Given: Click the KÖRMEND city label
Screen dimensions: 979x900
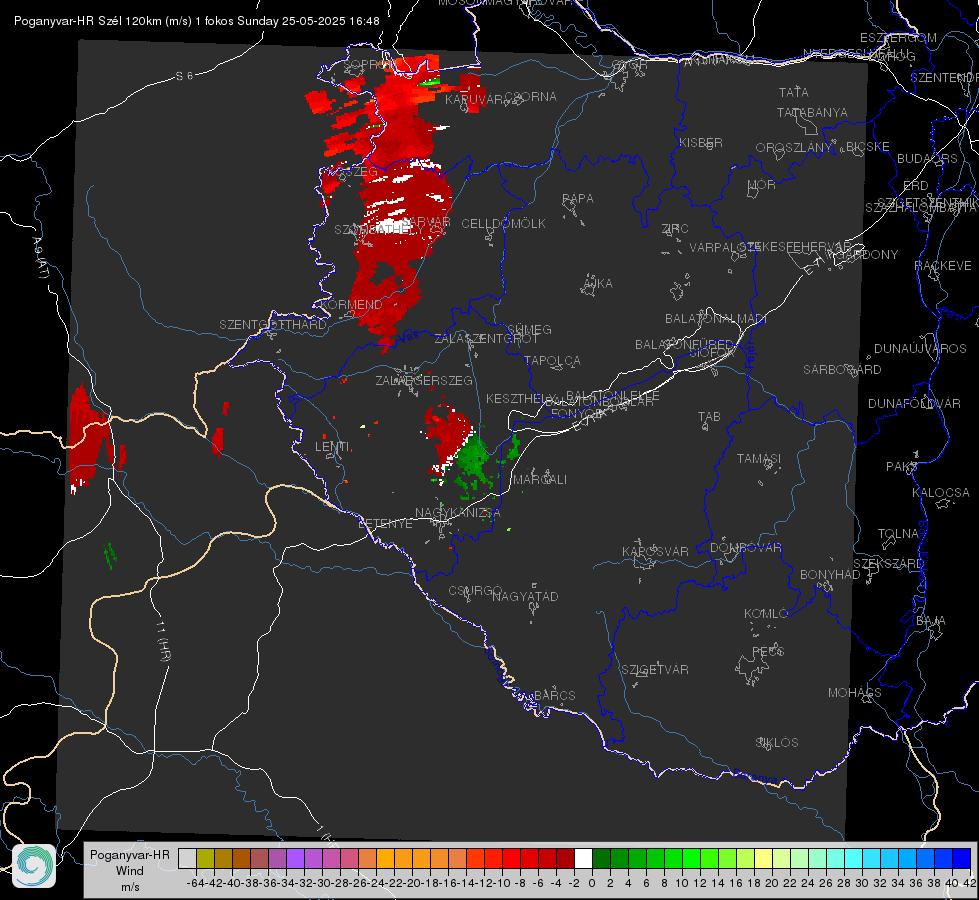Looking at the screenshot, I should (351, 305).
